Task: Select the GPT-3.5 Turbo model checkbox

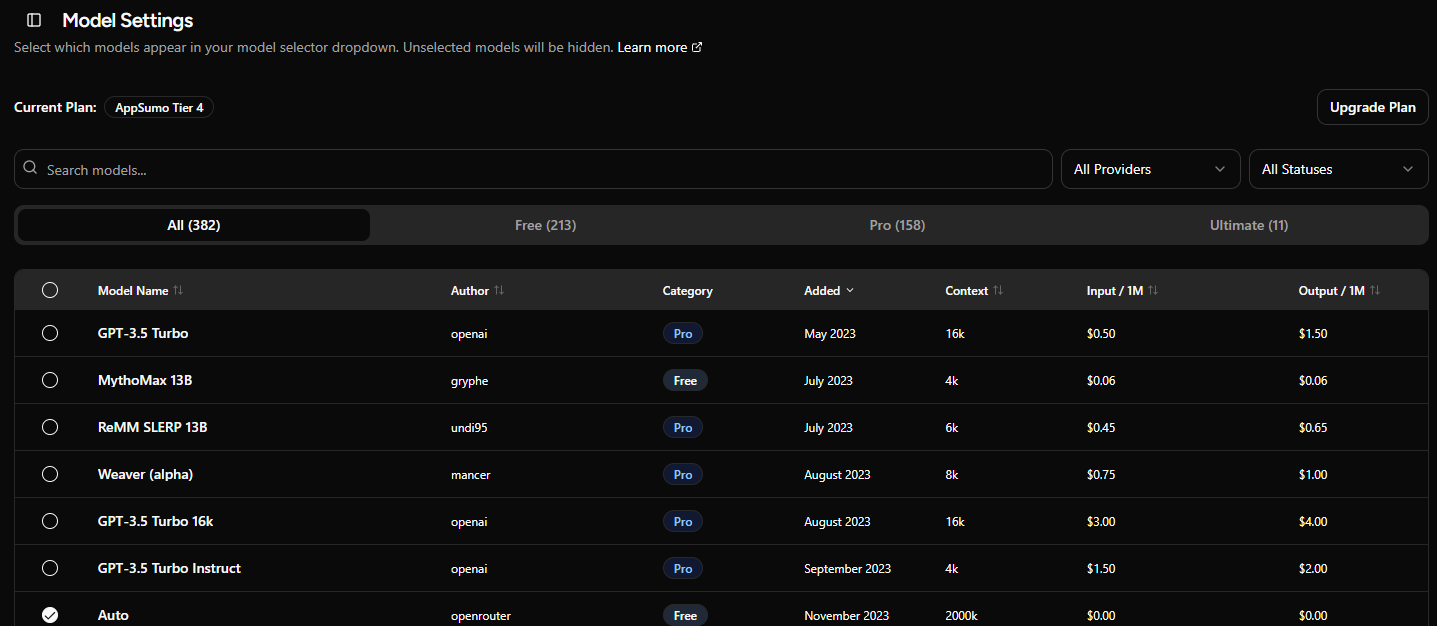Action: click(50, 333)
